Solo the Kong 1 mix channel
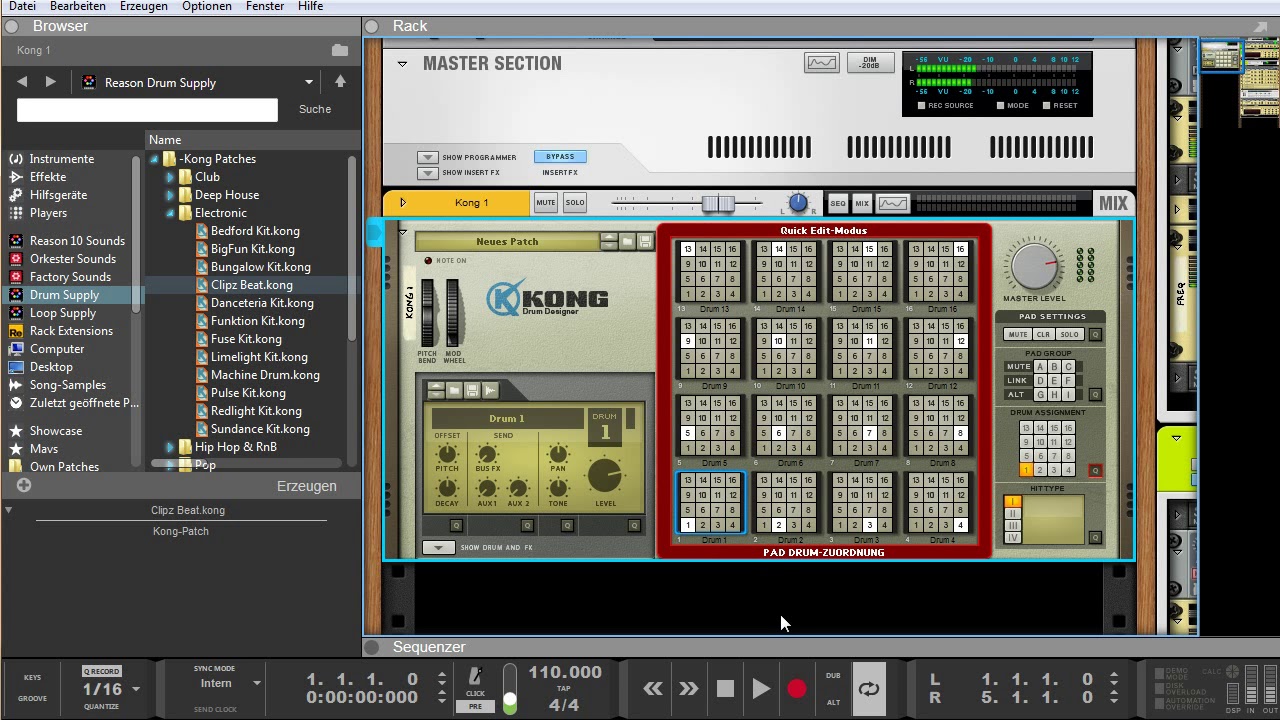This screenshot has height=720, width=1280. point(575,203)
